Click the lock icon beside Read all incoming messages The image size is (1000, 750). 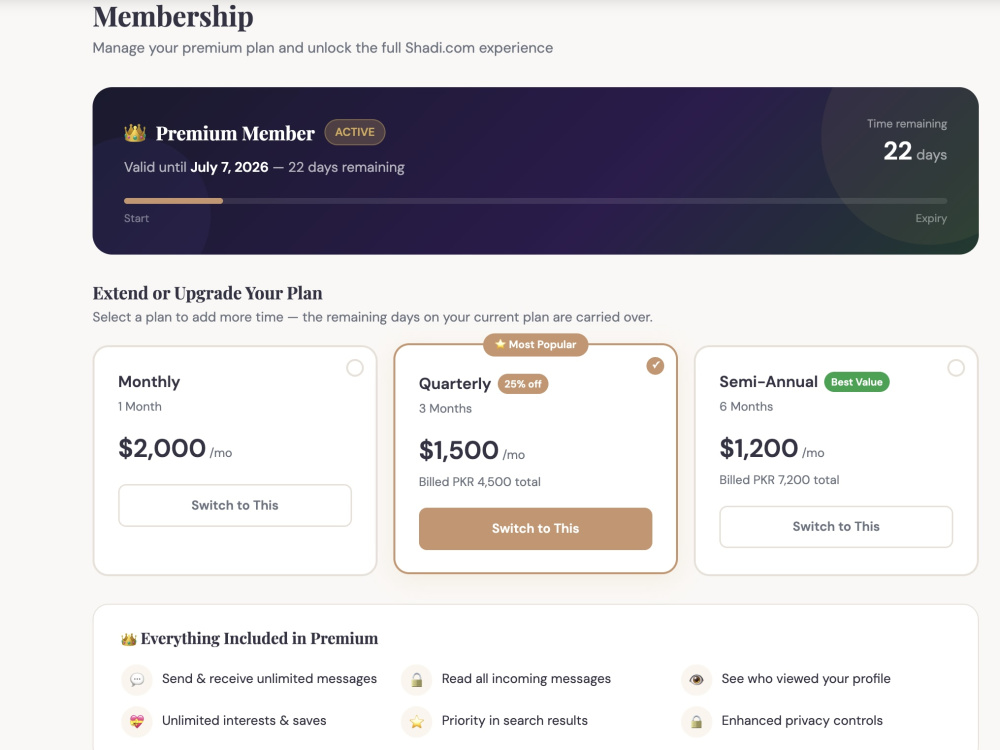point(416,679)
